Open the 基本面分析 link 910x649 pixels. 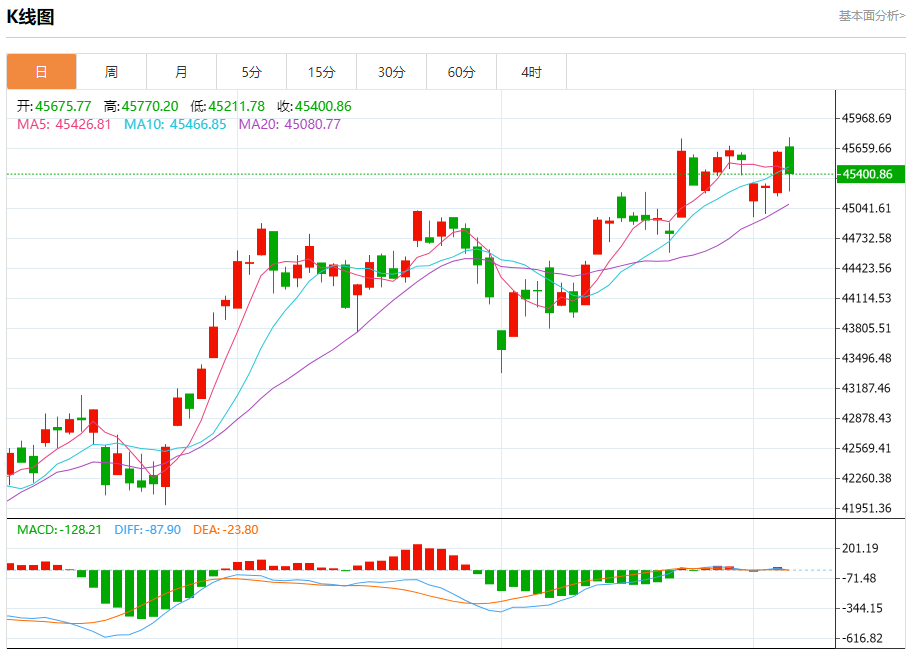(870, 16)
